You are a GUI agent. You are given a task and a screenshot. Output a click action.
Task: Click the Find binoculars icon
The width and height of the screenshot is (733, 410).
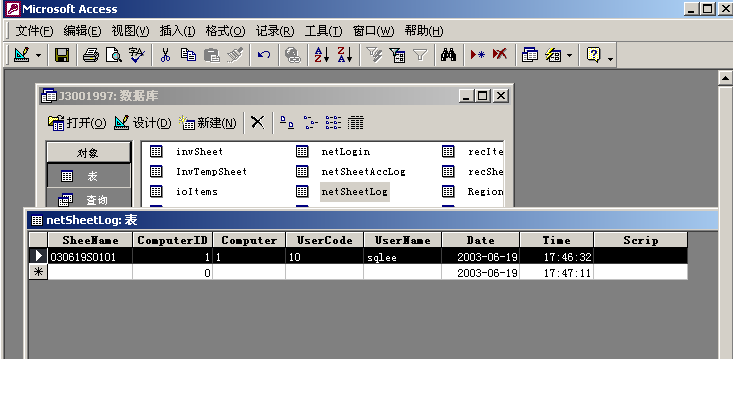point(449,56)
